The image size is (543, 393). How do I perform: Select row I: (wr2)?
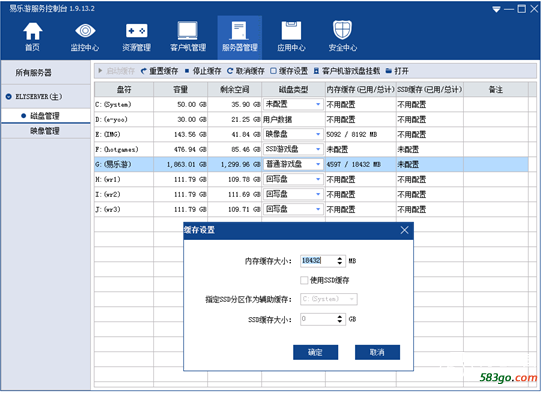[x=311, y=194]
